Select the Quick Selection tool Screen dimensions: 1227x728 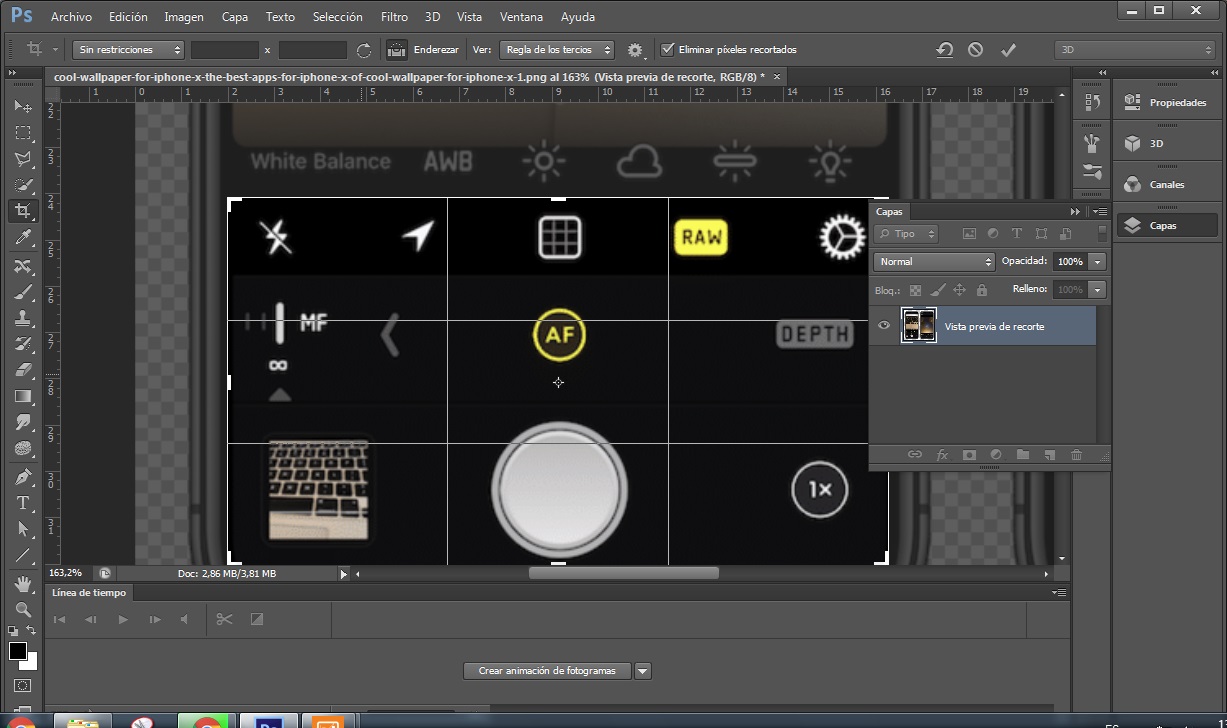pyautogui.click(x=22, y=185)
